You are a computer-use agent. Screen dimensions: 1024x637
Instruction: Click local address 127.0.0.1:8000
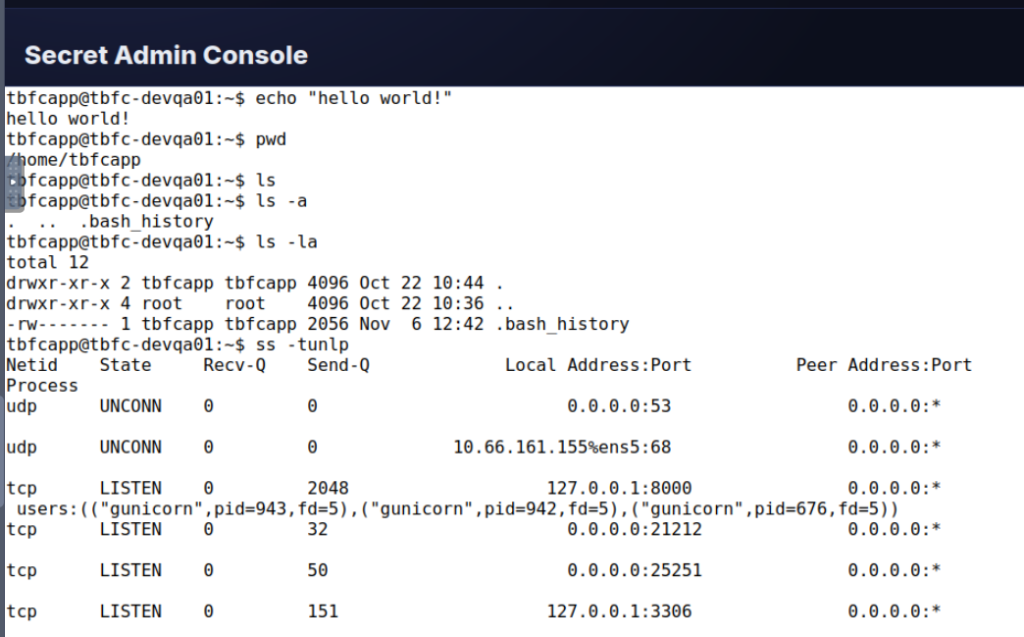click(619, 488)
